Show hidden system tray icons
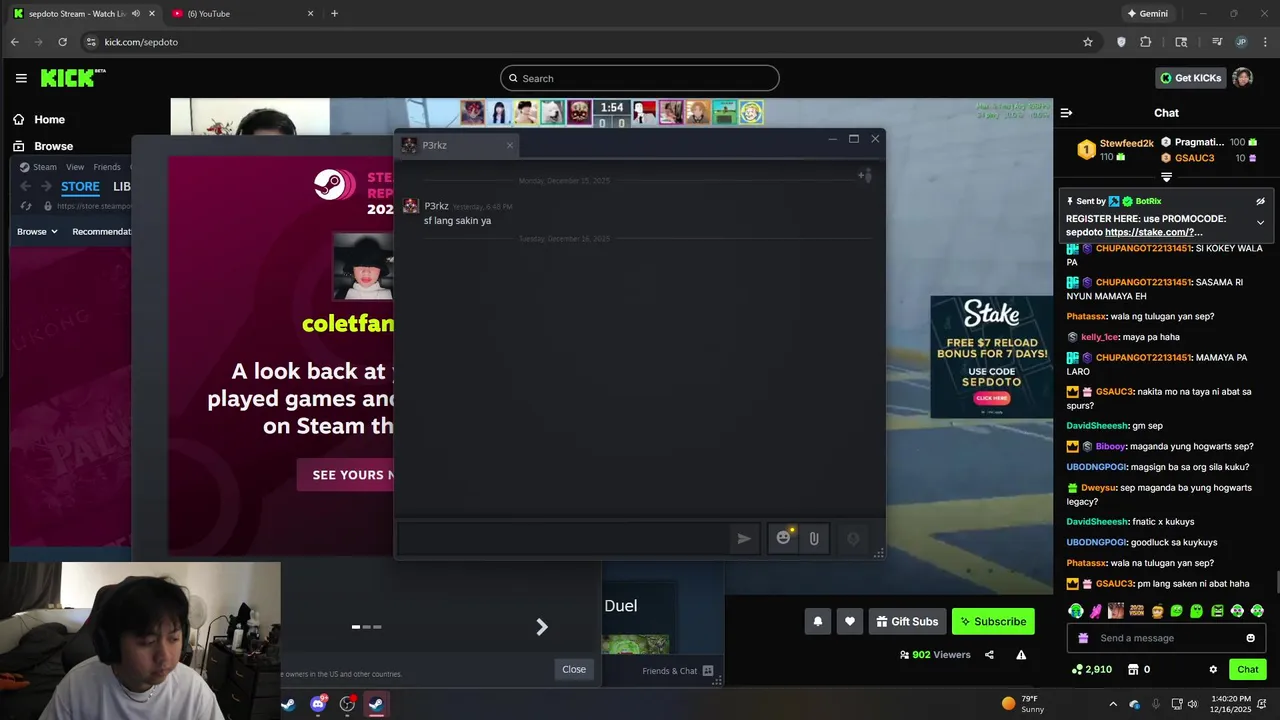This screenshot has width=1280, height=720. [x=1113, y=704]
